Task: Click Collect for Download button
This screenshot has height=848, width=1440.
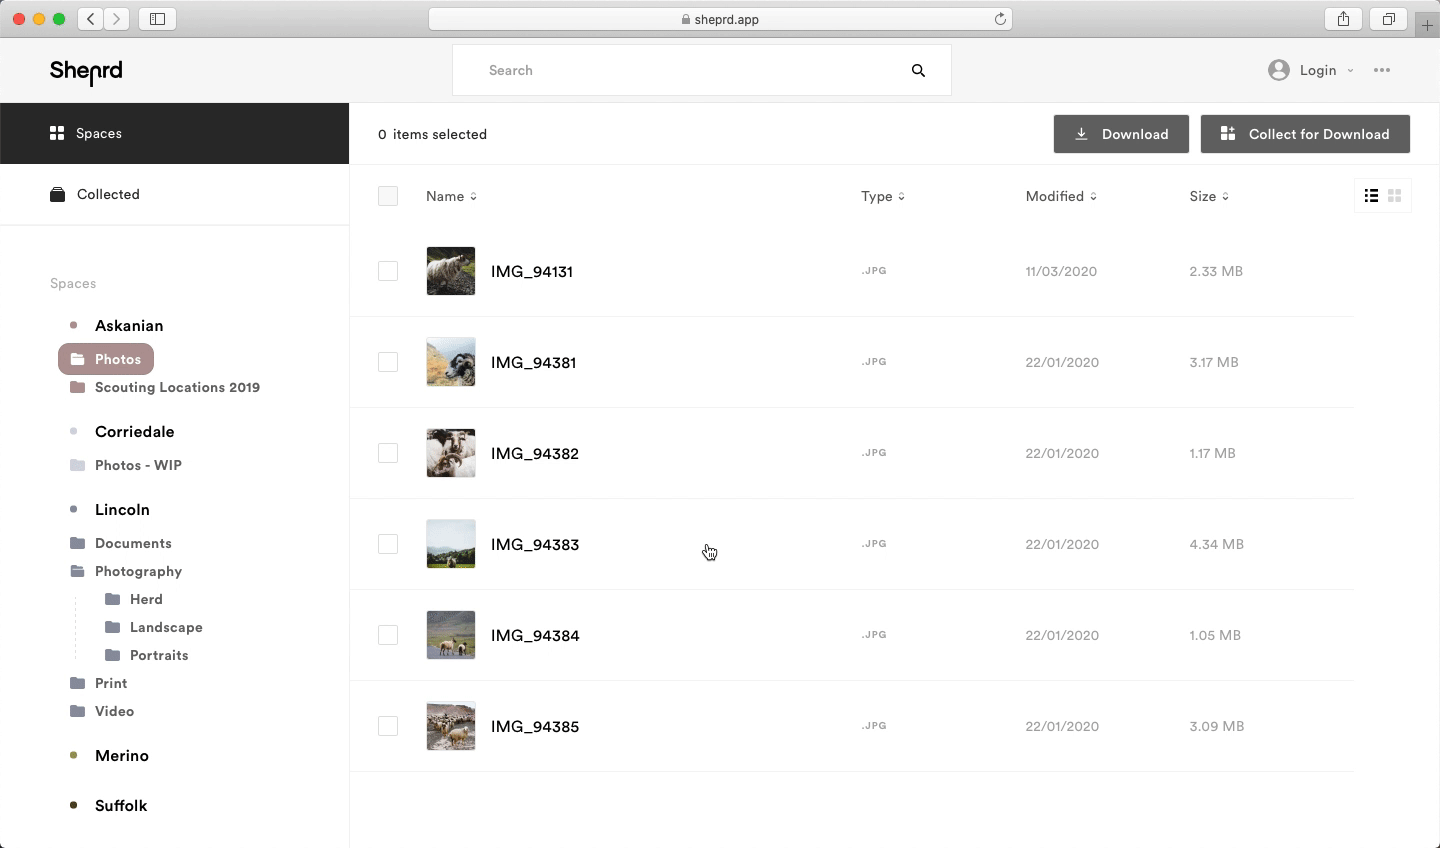Action: [x=1305, y=134]
